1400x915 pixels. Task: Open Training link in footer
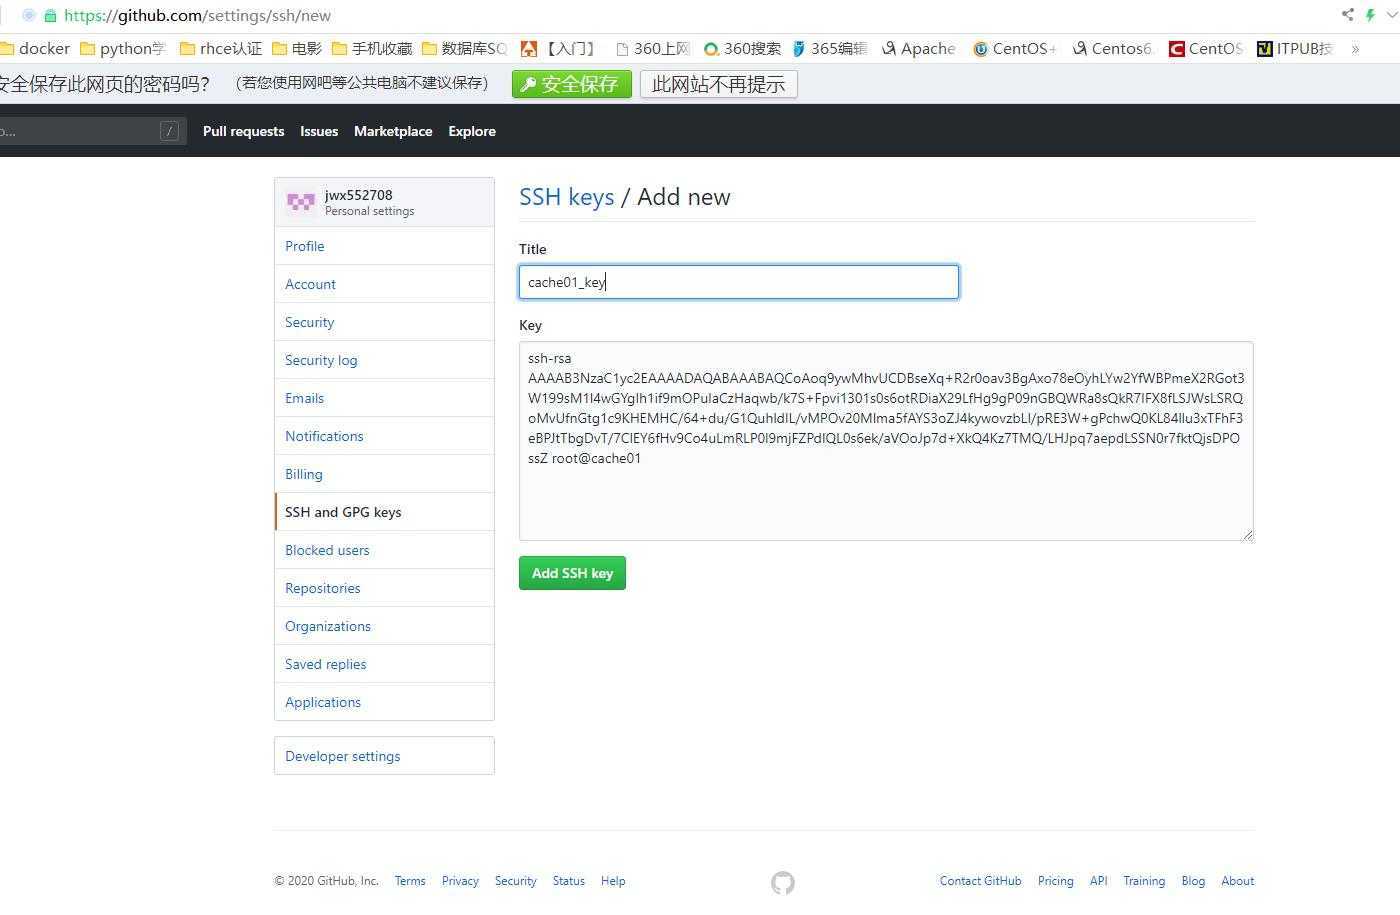pyautogui.click(x=1144, y=881)
